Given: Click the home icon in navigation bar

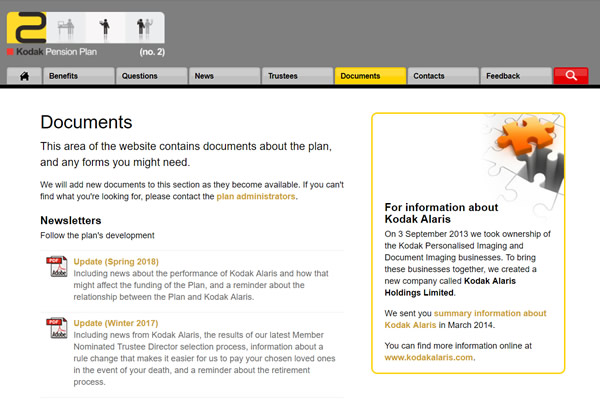Looking at the screenshot, I should [x=24, y=76].
